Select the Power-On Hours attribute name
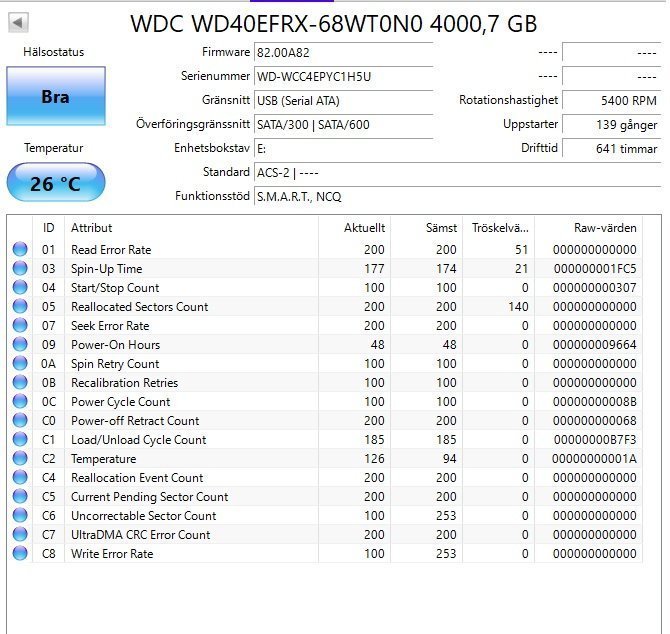 pos(115,345)
